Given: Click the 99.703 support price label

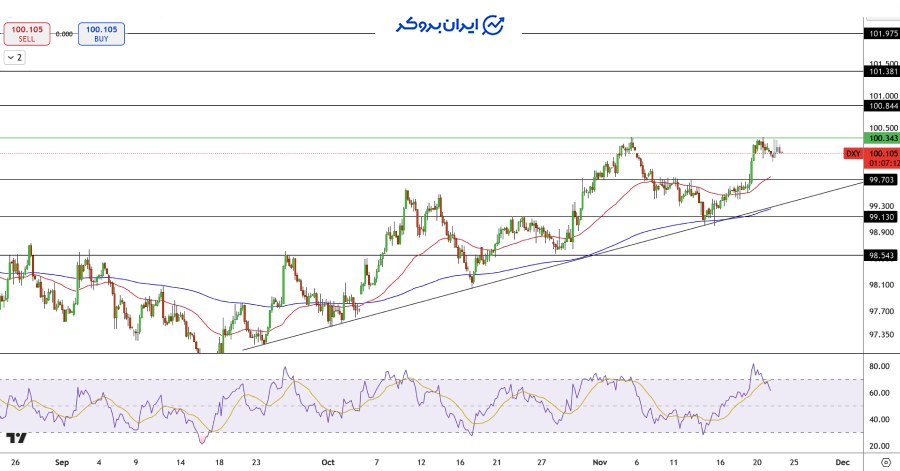Looking at the screenshot, I should click(x=882, y=180).
